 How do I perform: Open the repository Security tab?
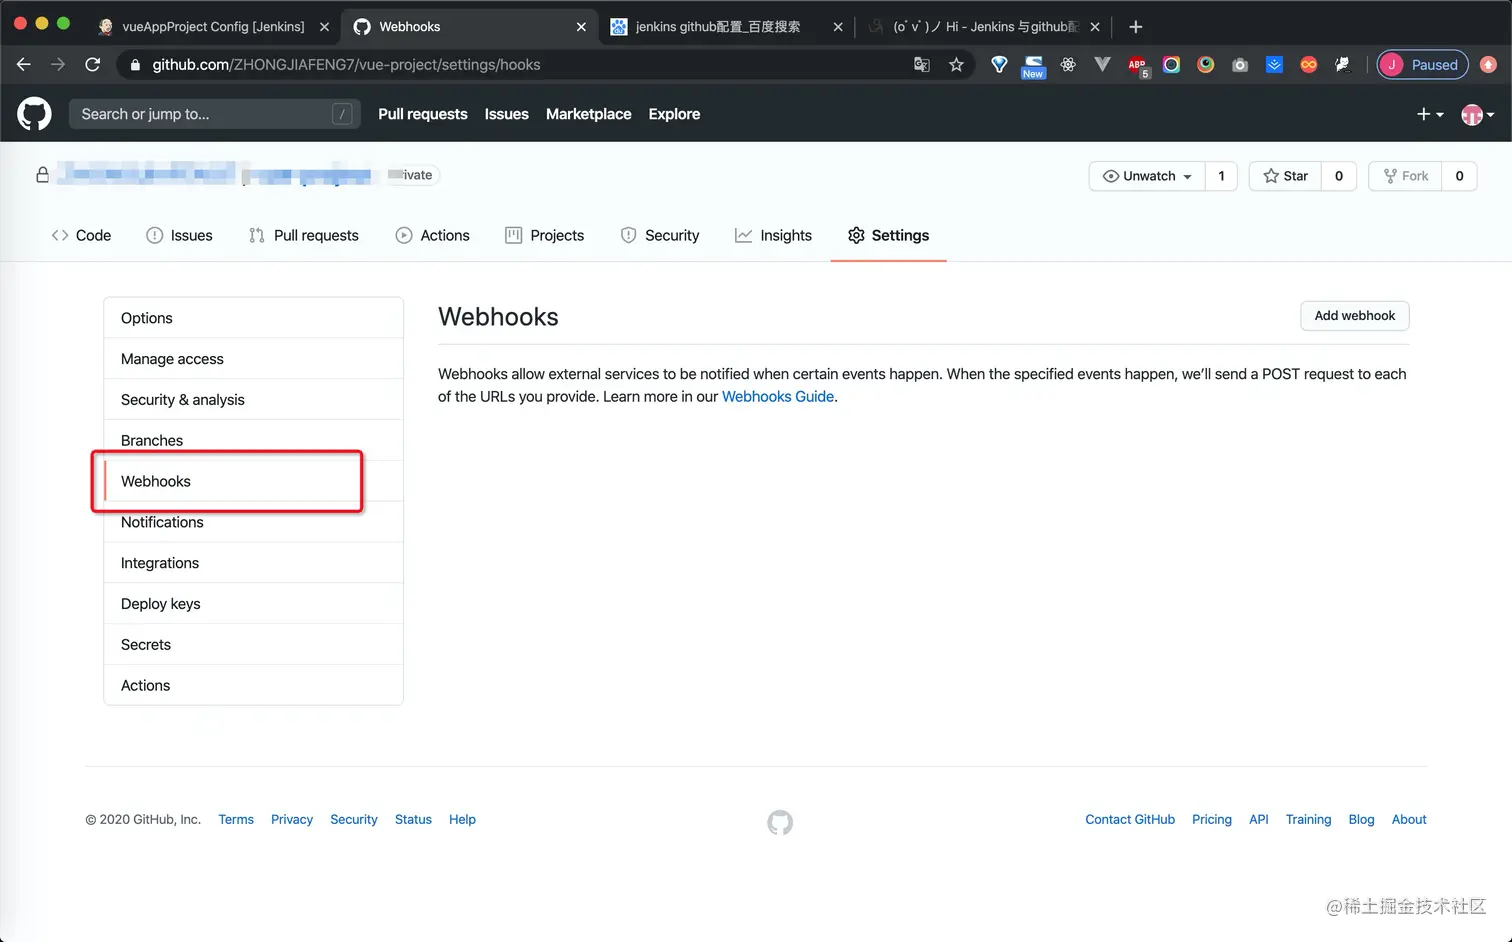660,235
